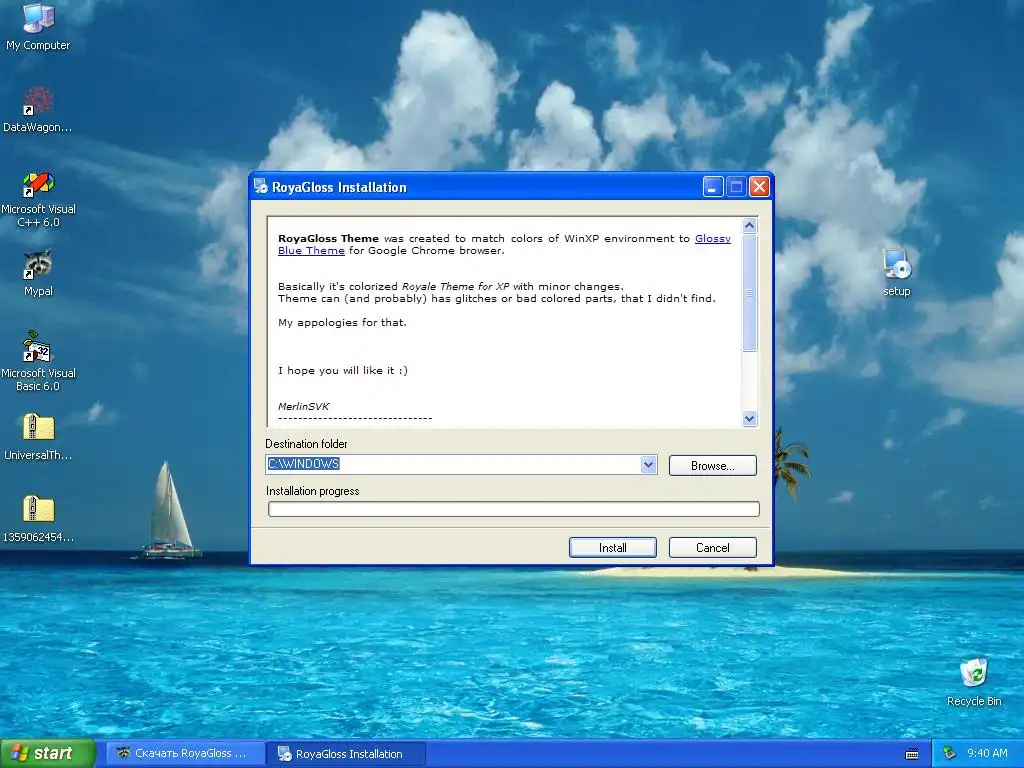1024x768 pixels.
Task: Open the Windows start menu
Action: coord(47,753)
